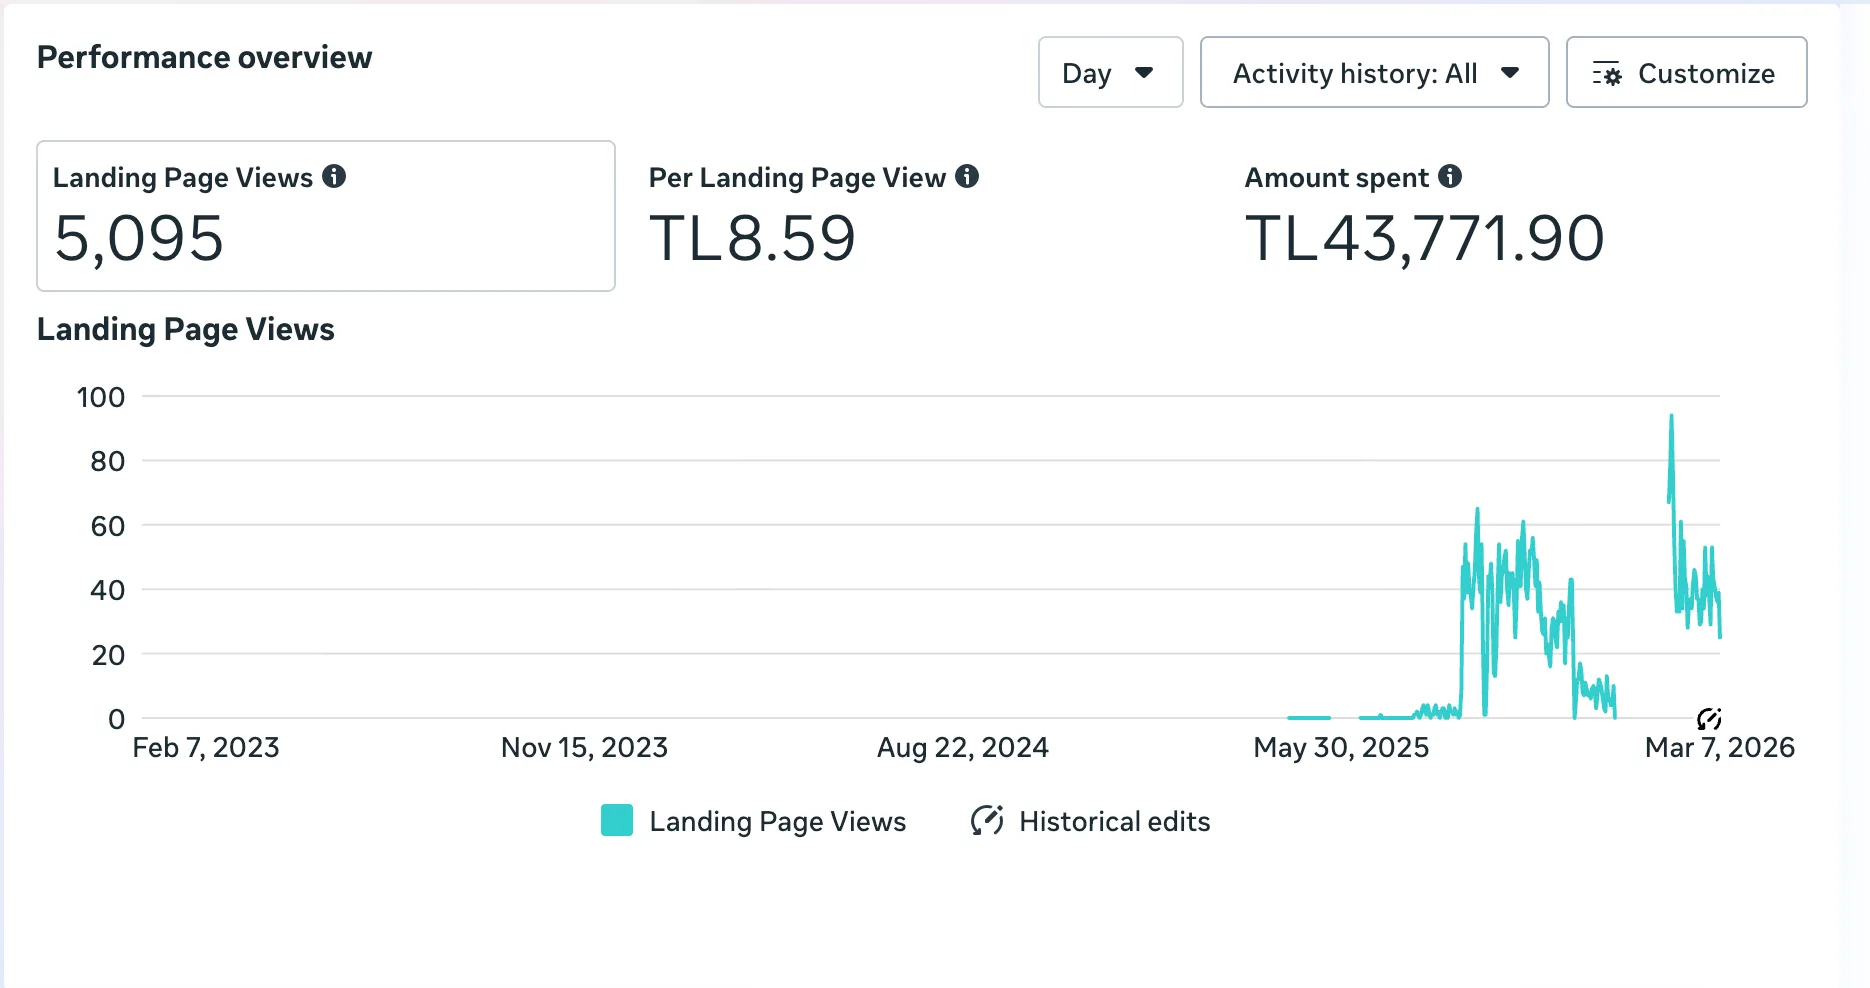Click the Customize button
The image size is (1870, 988).
point(1686,72)
